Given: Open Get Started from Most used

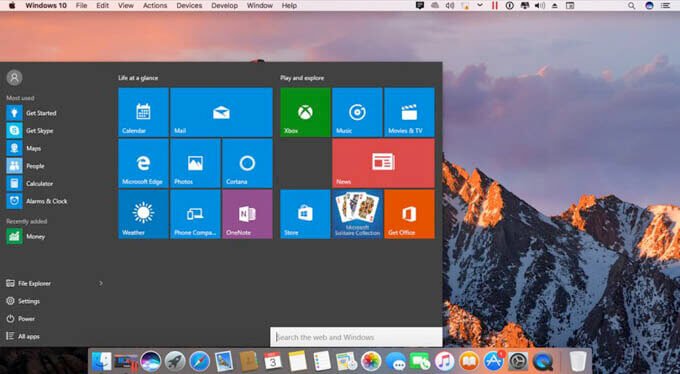Looking at the screenshot, I should pyautogui.click(x=31, y=113).
